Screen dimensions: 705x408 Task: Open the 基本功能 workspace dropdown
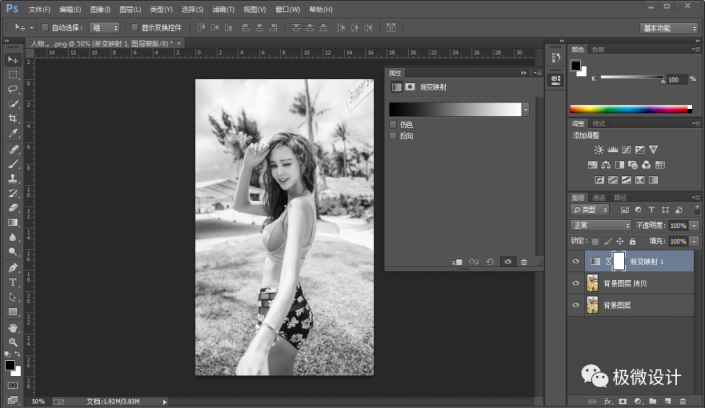(x=669, y=28)
